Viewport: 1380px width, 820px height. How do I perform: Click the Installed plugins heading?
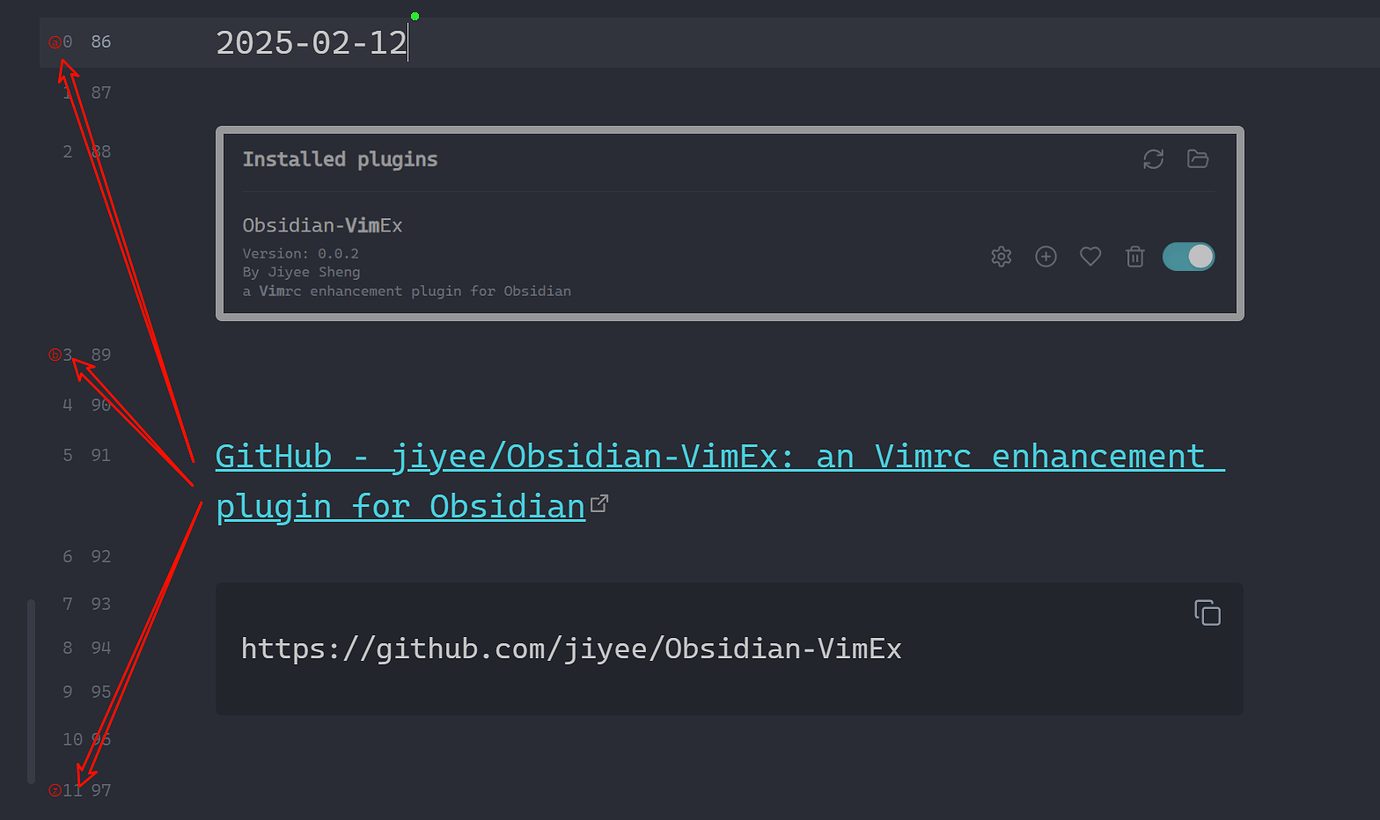point(340,158)
